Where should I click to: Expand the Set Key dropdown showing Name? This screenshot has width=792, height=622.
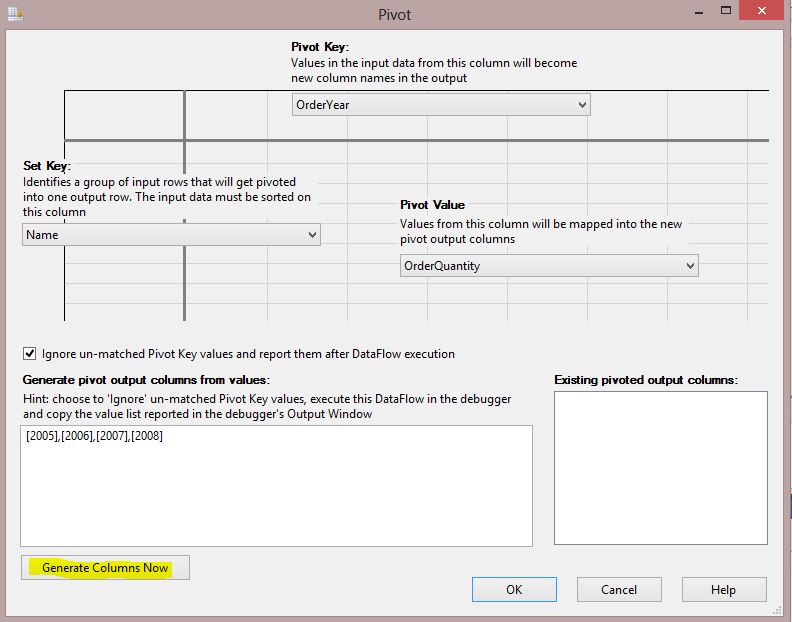coord(171,235)
